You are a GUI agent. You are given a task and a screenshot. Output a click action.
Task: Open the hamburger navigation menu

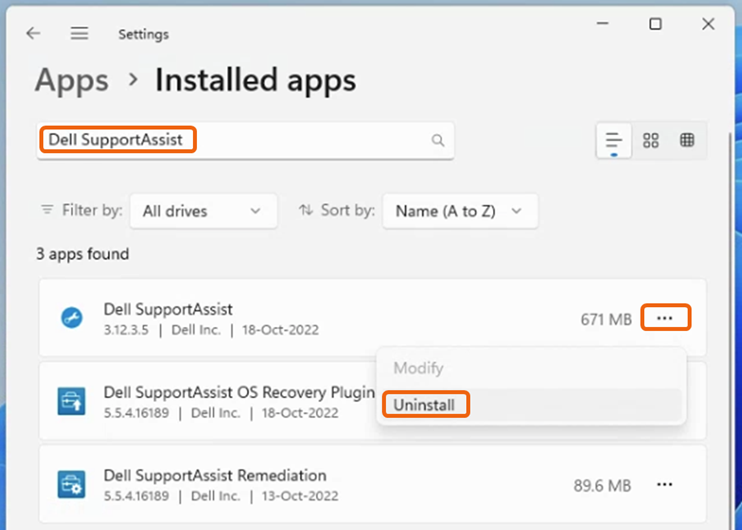(80, 34)
